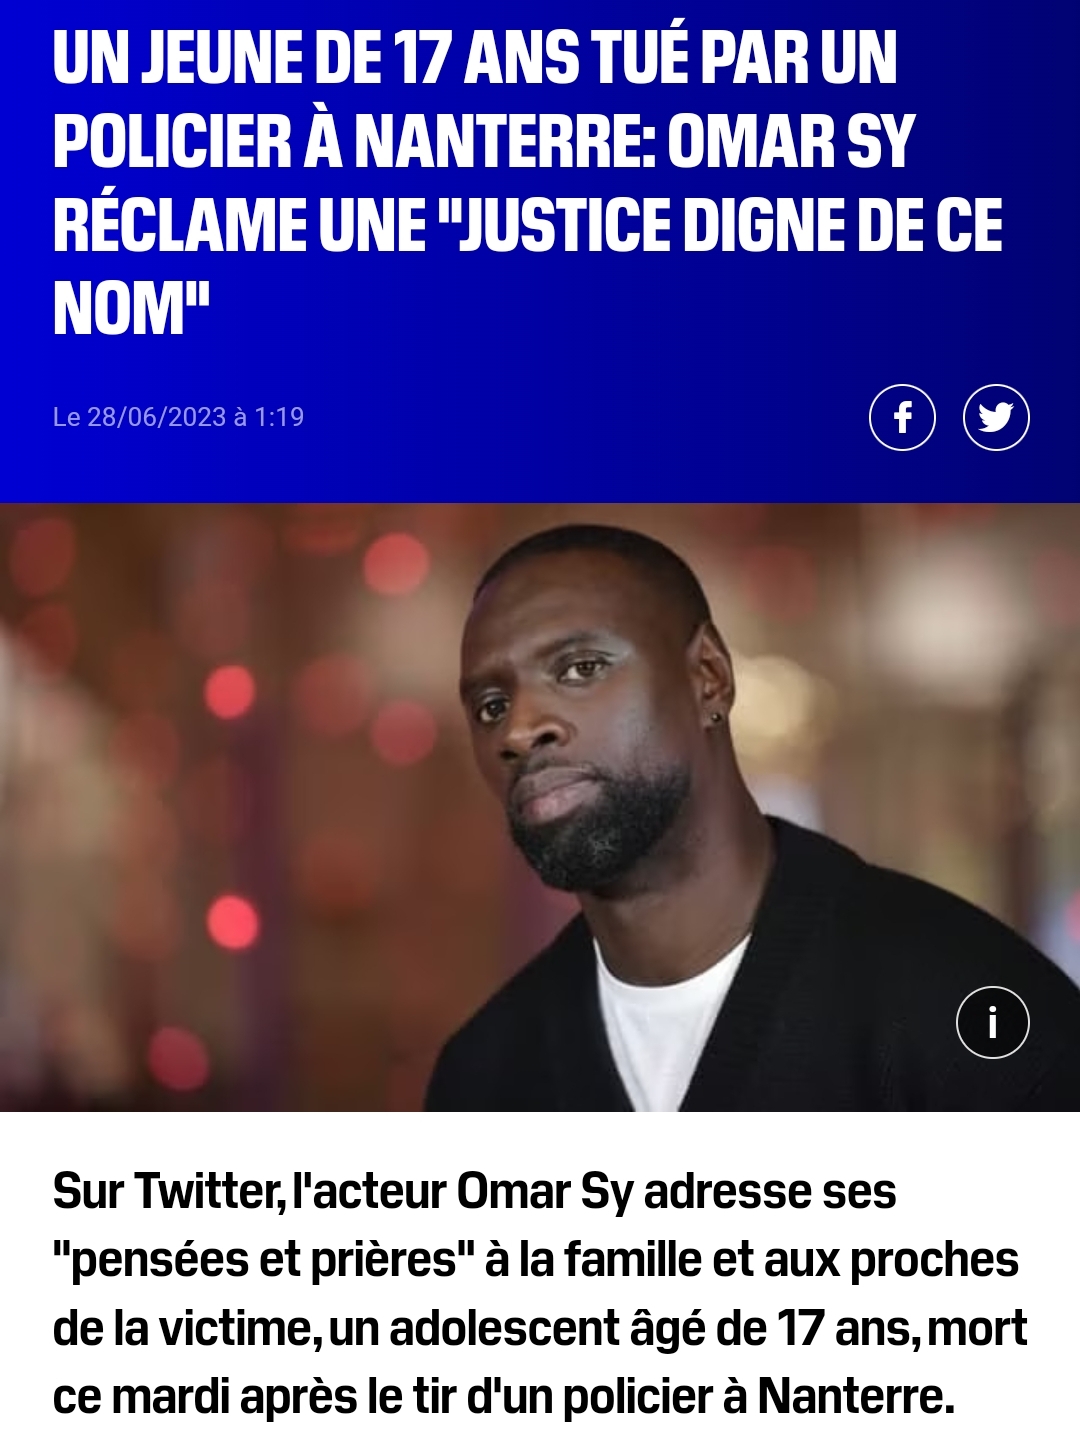Open the photo info credit icon

(992, 1022)
